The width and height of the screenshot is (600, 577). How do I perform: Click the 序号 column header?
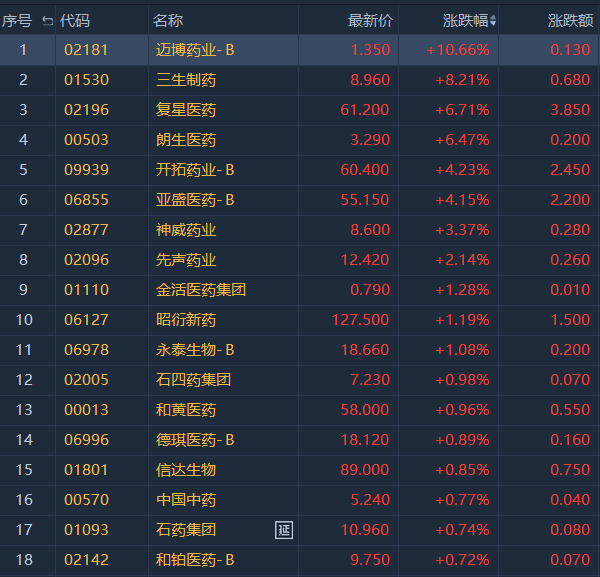pyautogui.click(x=18, y=20)
